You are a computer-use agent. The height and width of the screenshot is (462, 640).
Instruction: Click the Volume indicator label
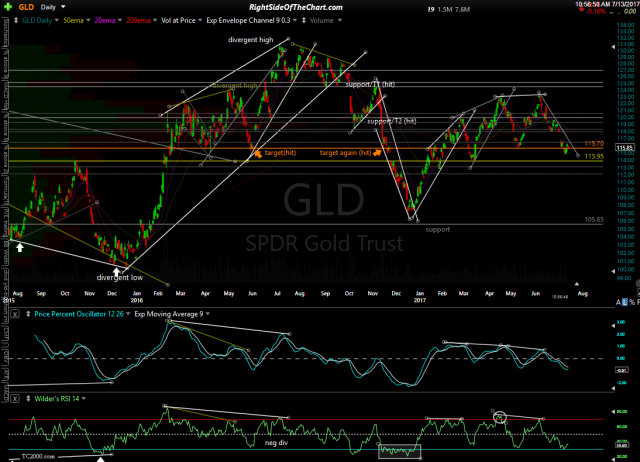[321, 20]
